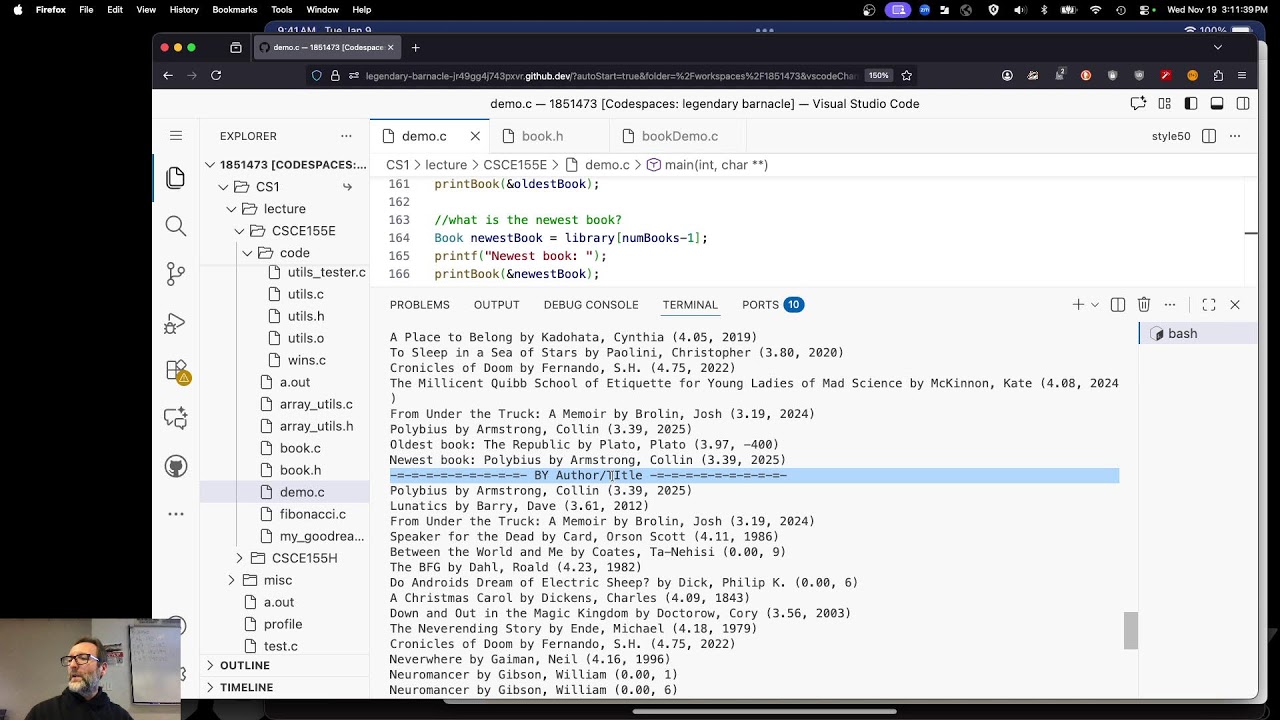Open the Wi-Fi status menu
Image resolution: width=1280 pixels, height=720 pixels.
[1095, 10]
